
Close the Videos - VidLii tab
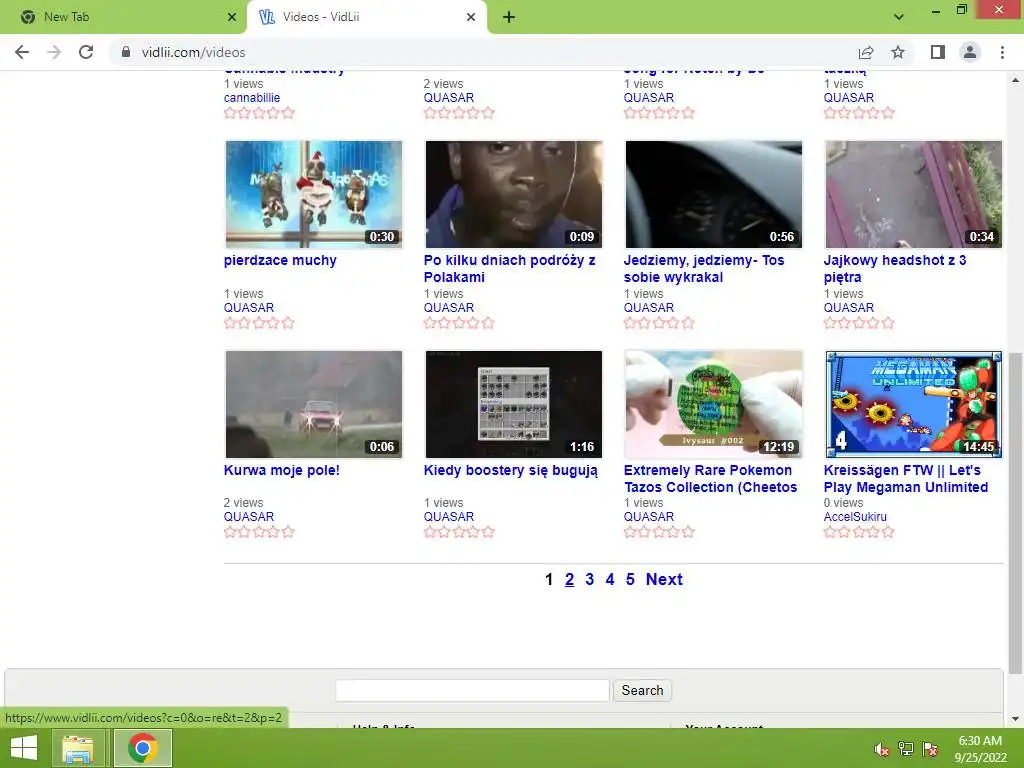[471, 17]
